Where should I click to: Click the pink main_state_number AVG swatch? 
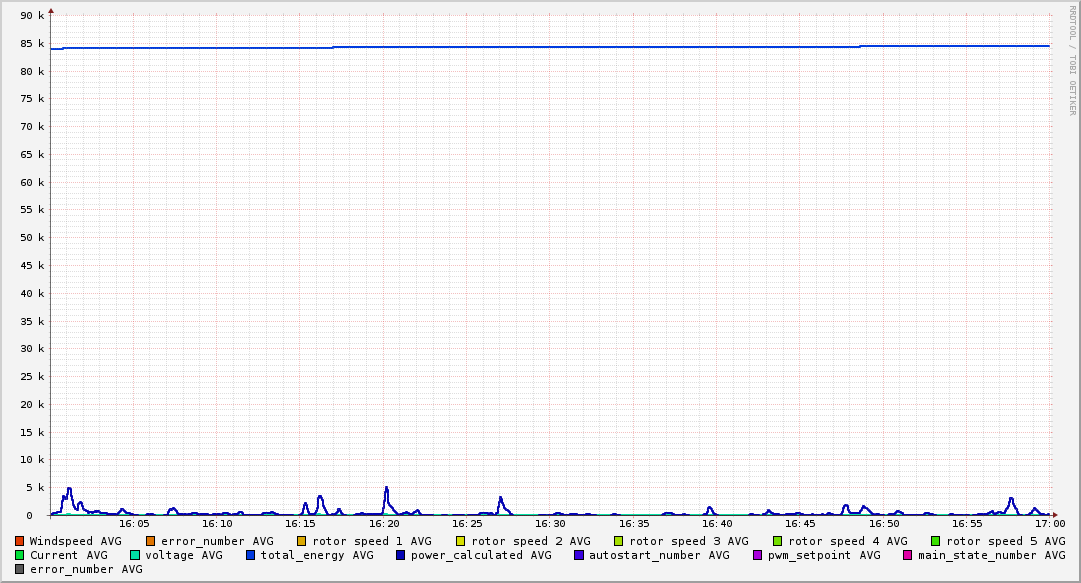point(908,555)
